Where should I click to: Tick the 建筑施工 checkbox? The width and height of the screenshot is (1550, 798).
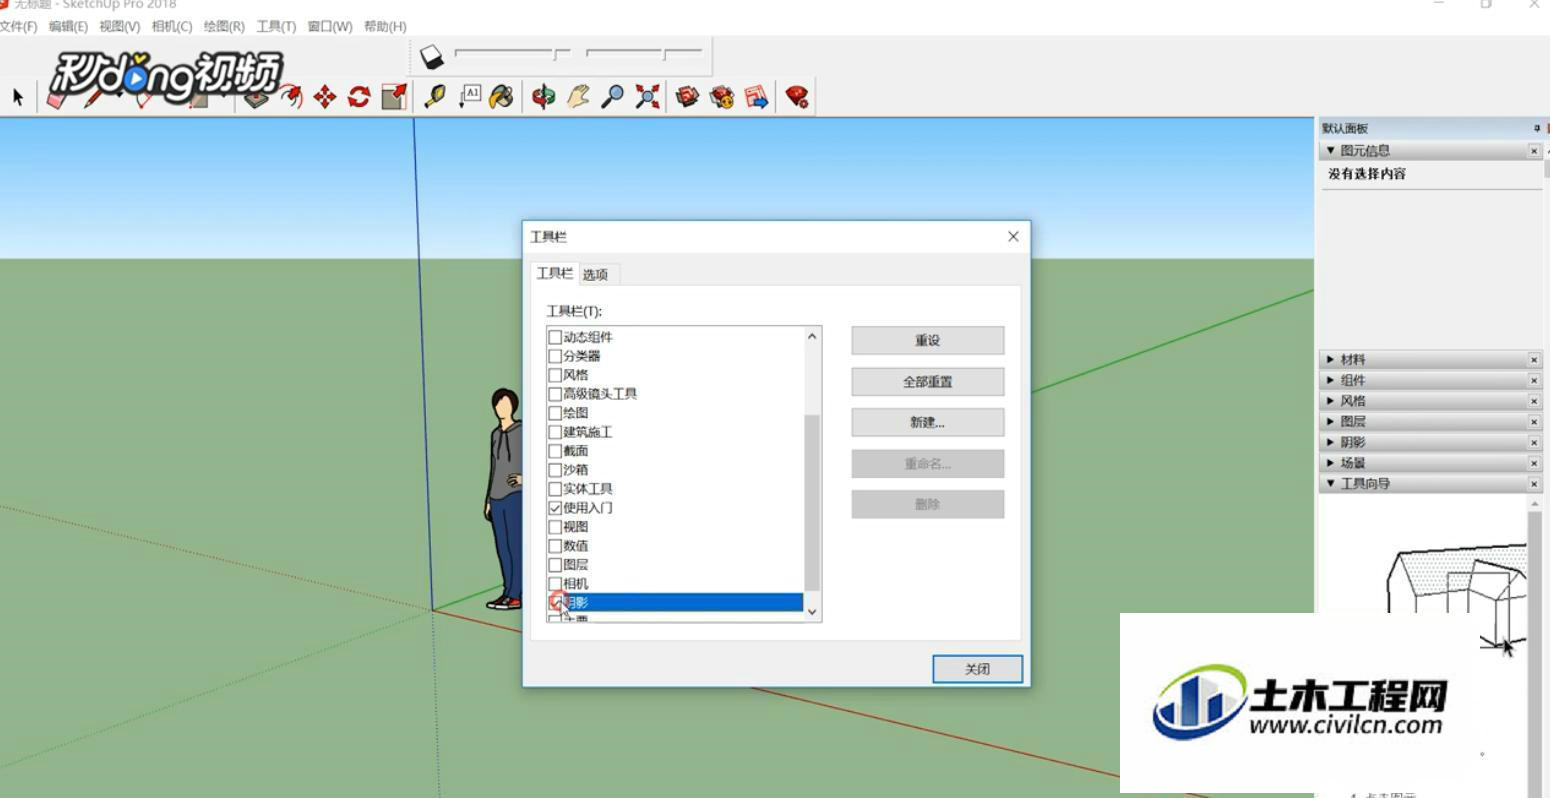[555, 432]
